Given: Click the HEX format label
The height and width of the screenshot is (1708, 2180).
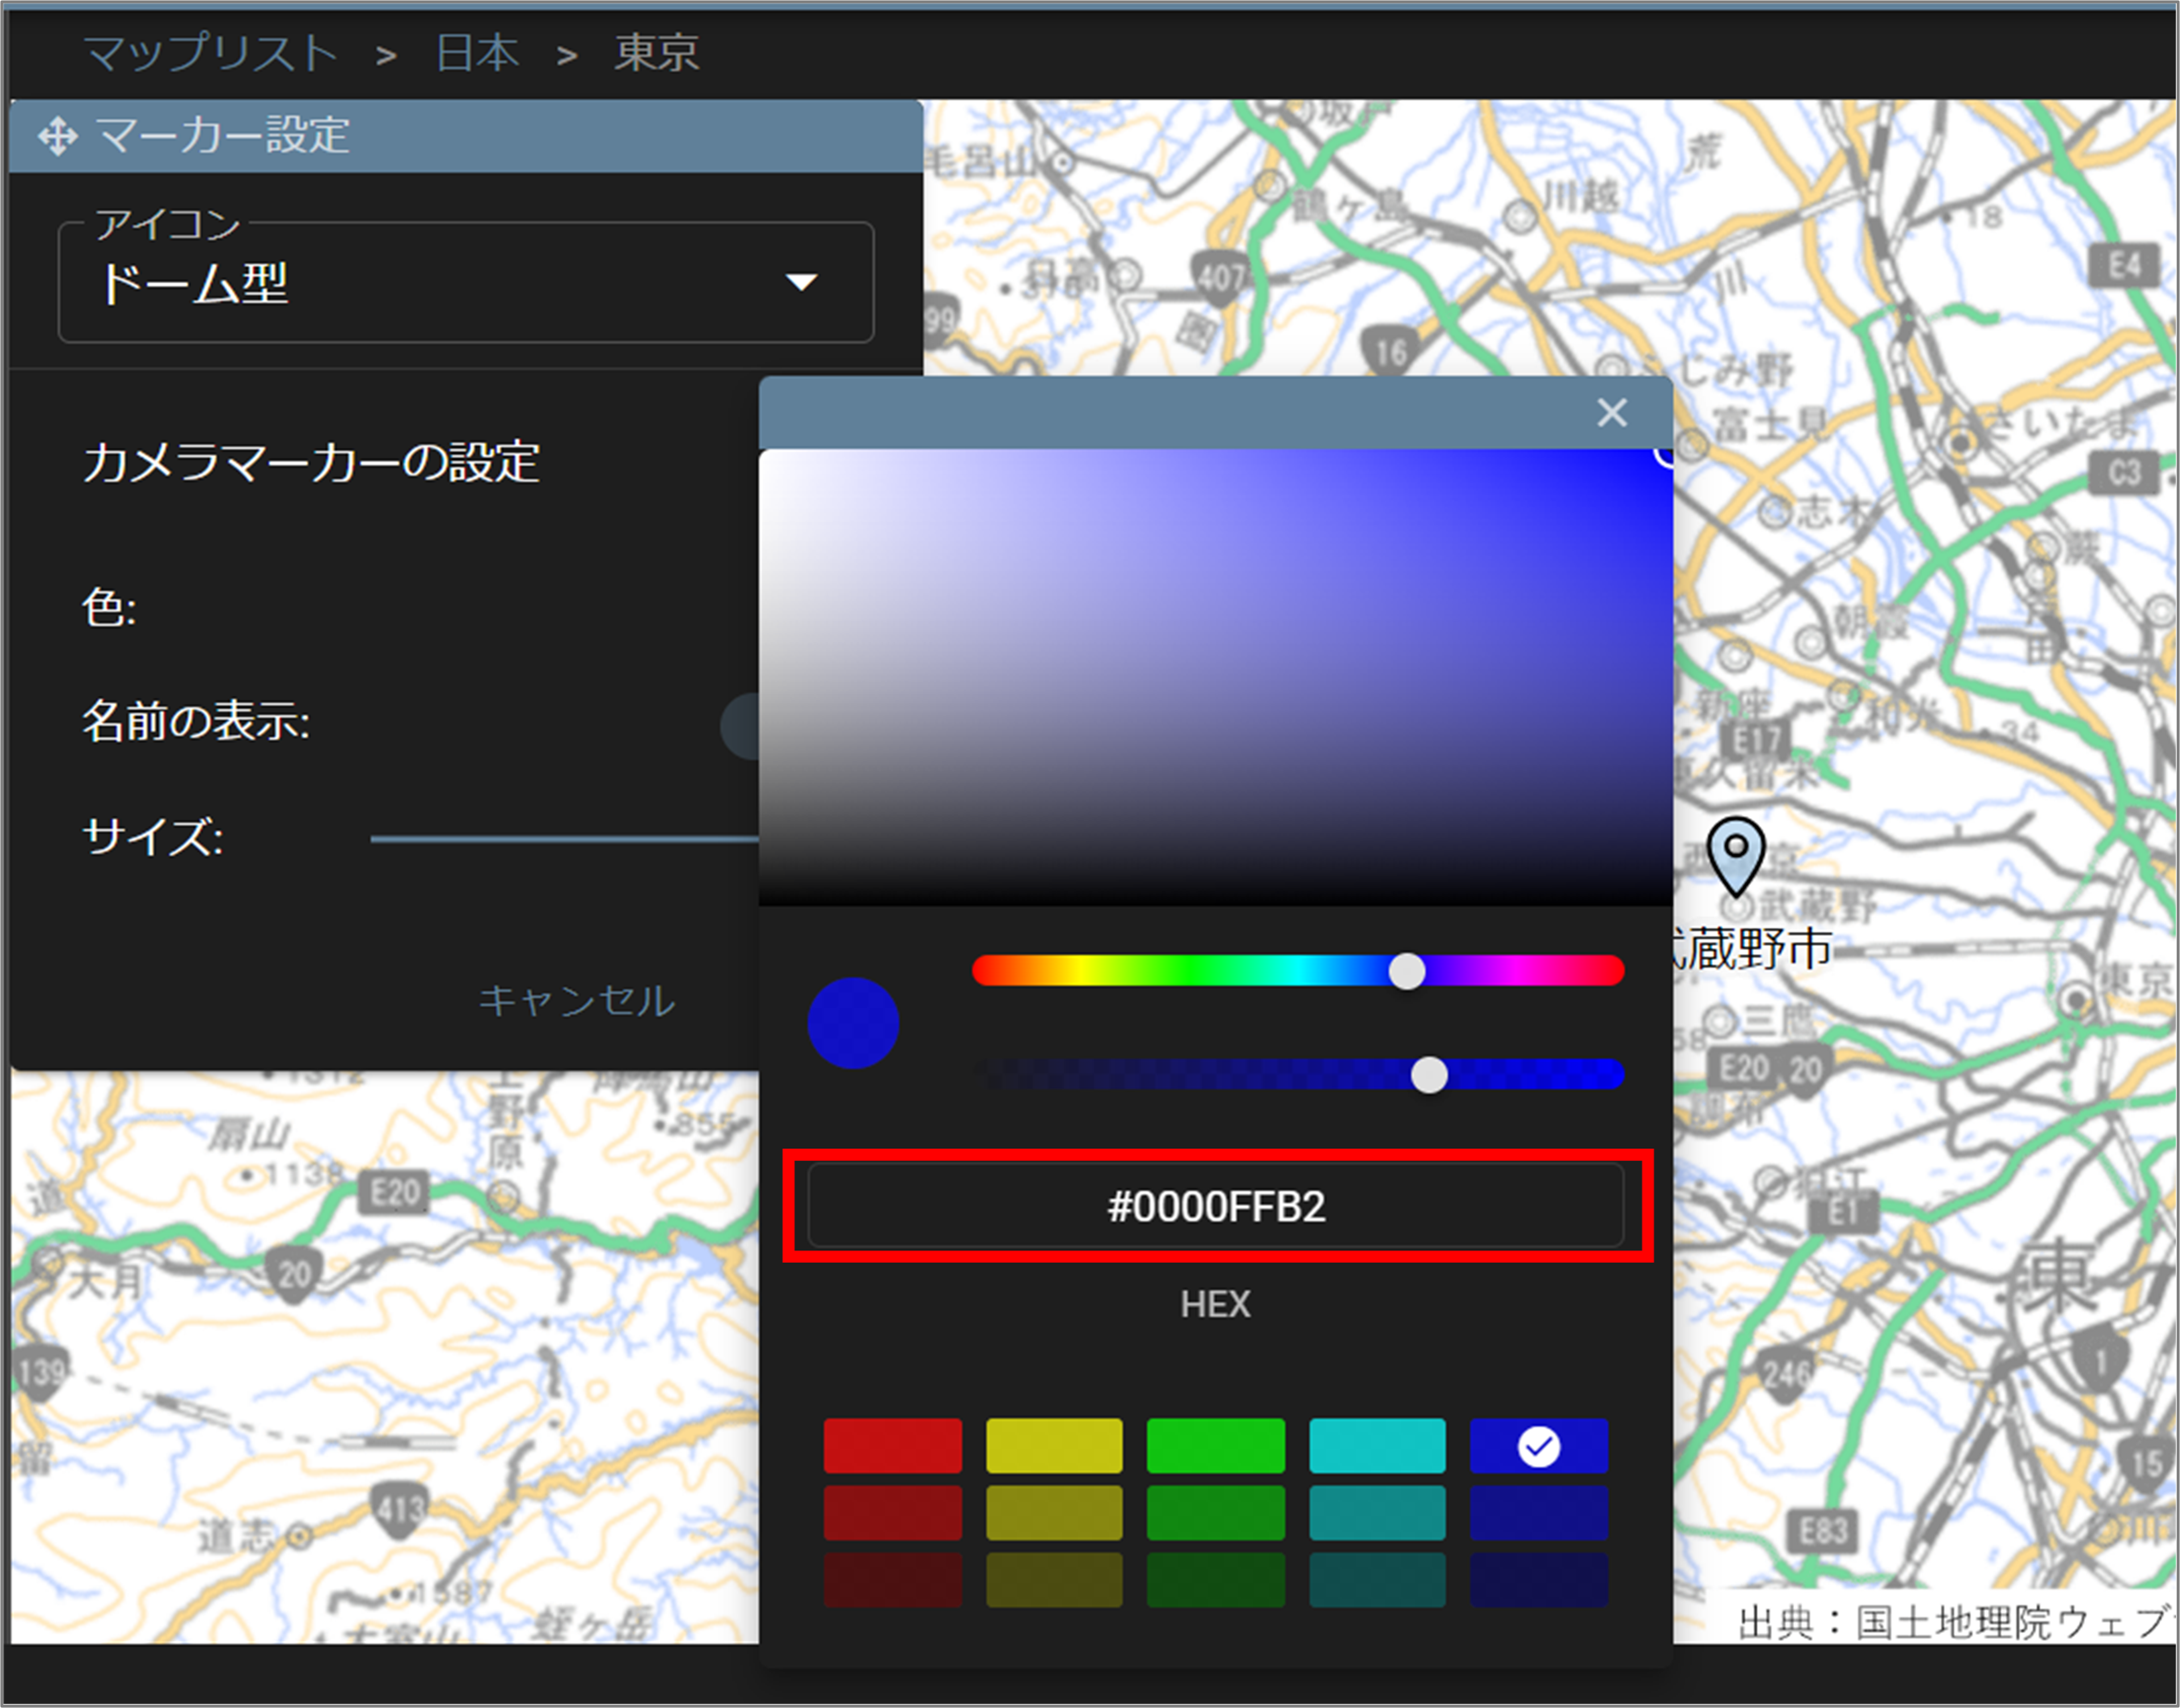Looking at the screenshot, I should coord(1215,1304).
